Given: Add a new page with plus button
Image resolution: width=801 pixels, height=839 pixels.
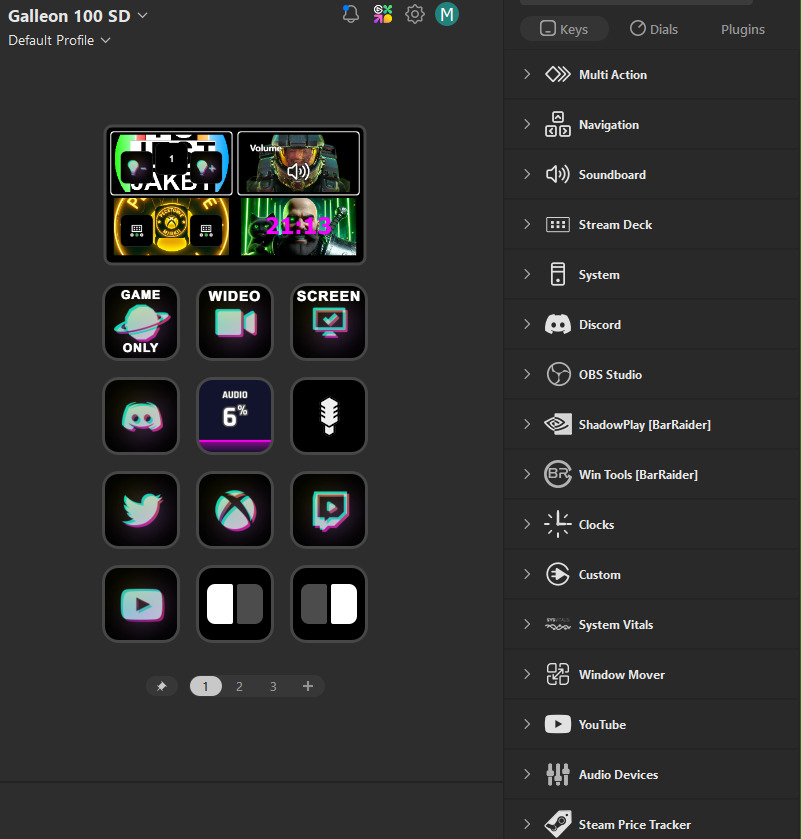Looking at the screenshot, I should tap(307, 686).
